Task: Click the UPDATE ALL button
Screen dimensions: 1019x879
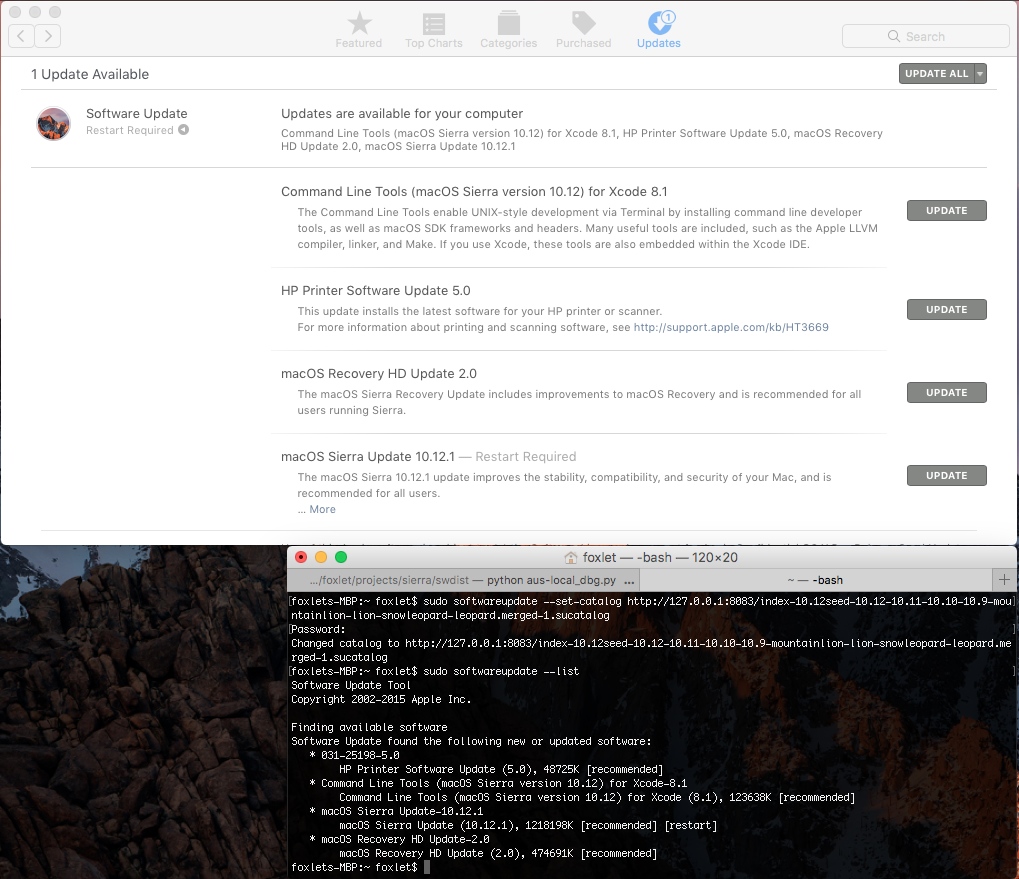Action: (936, 73)
